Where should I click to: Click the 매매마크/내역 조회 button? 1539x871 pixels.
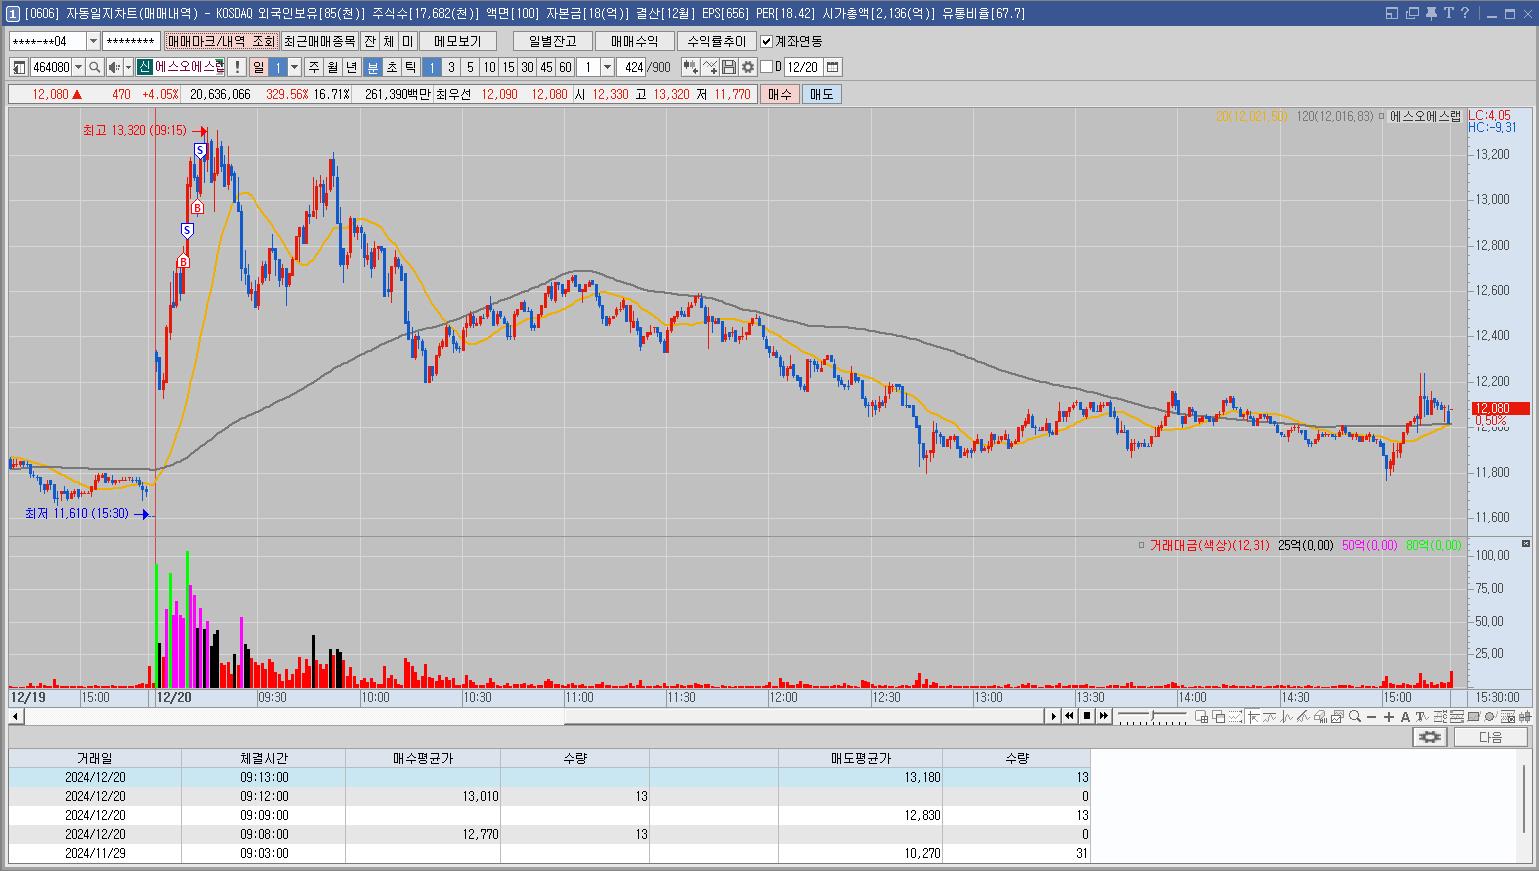point(221,41)
